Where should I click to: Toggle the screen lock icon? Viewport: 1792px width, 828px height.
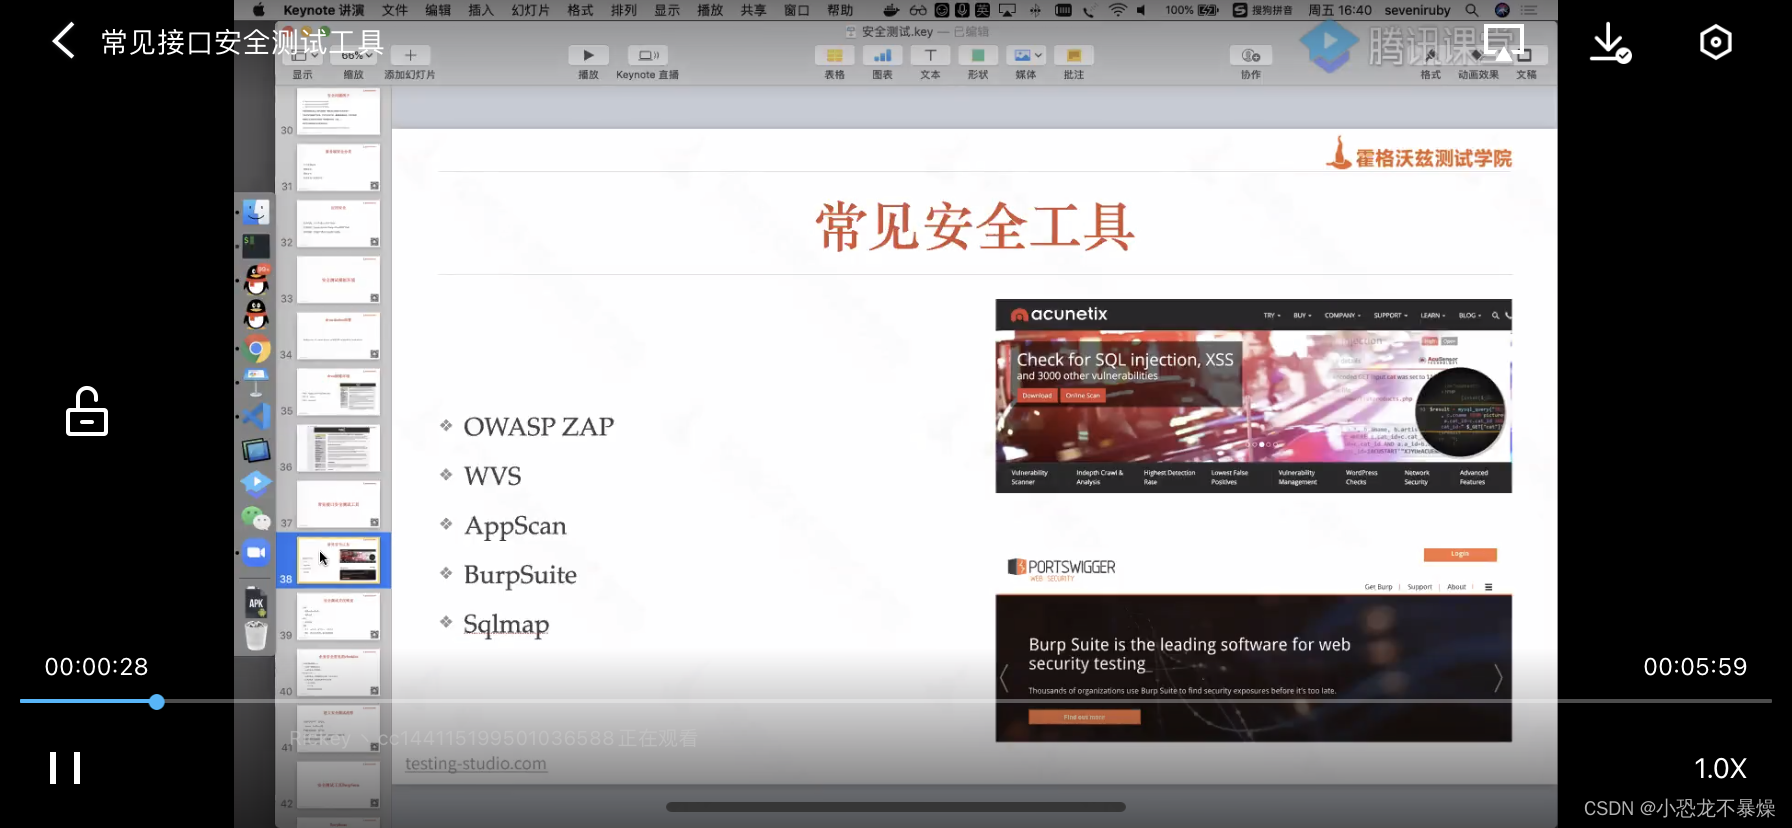click(87, 411)
